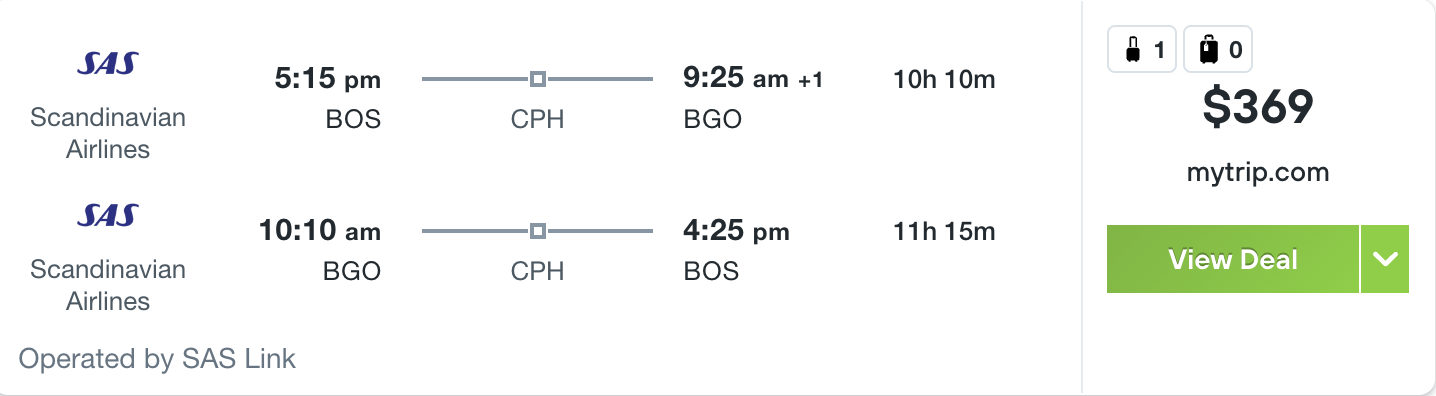The height and width of the screenshot is (396, 1436).
Task: Expand more booking options next to View Deal
Action: [1385, 259]
